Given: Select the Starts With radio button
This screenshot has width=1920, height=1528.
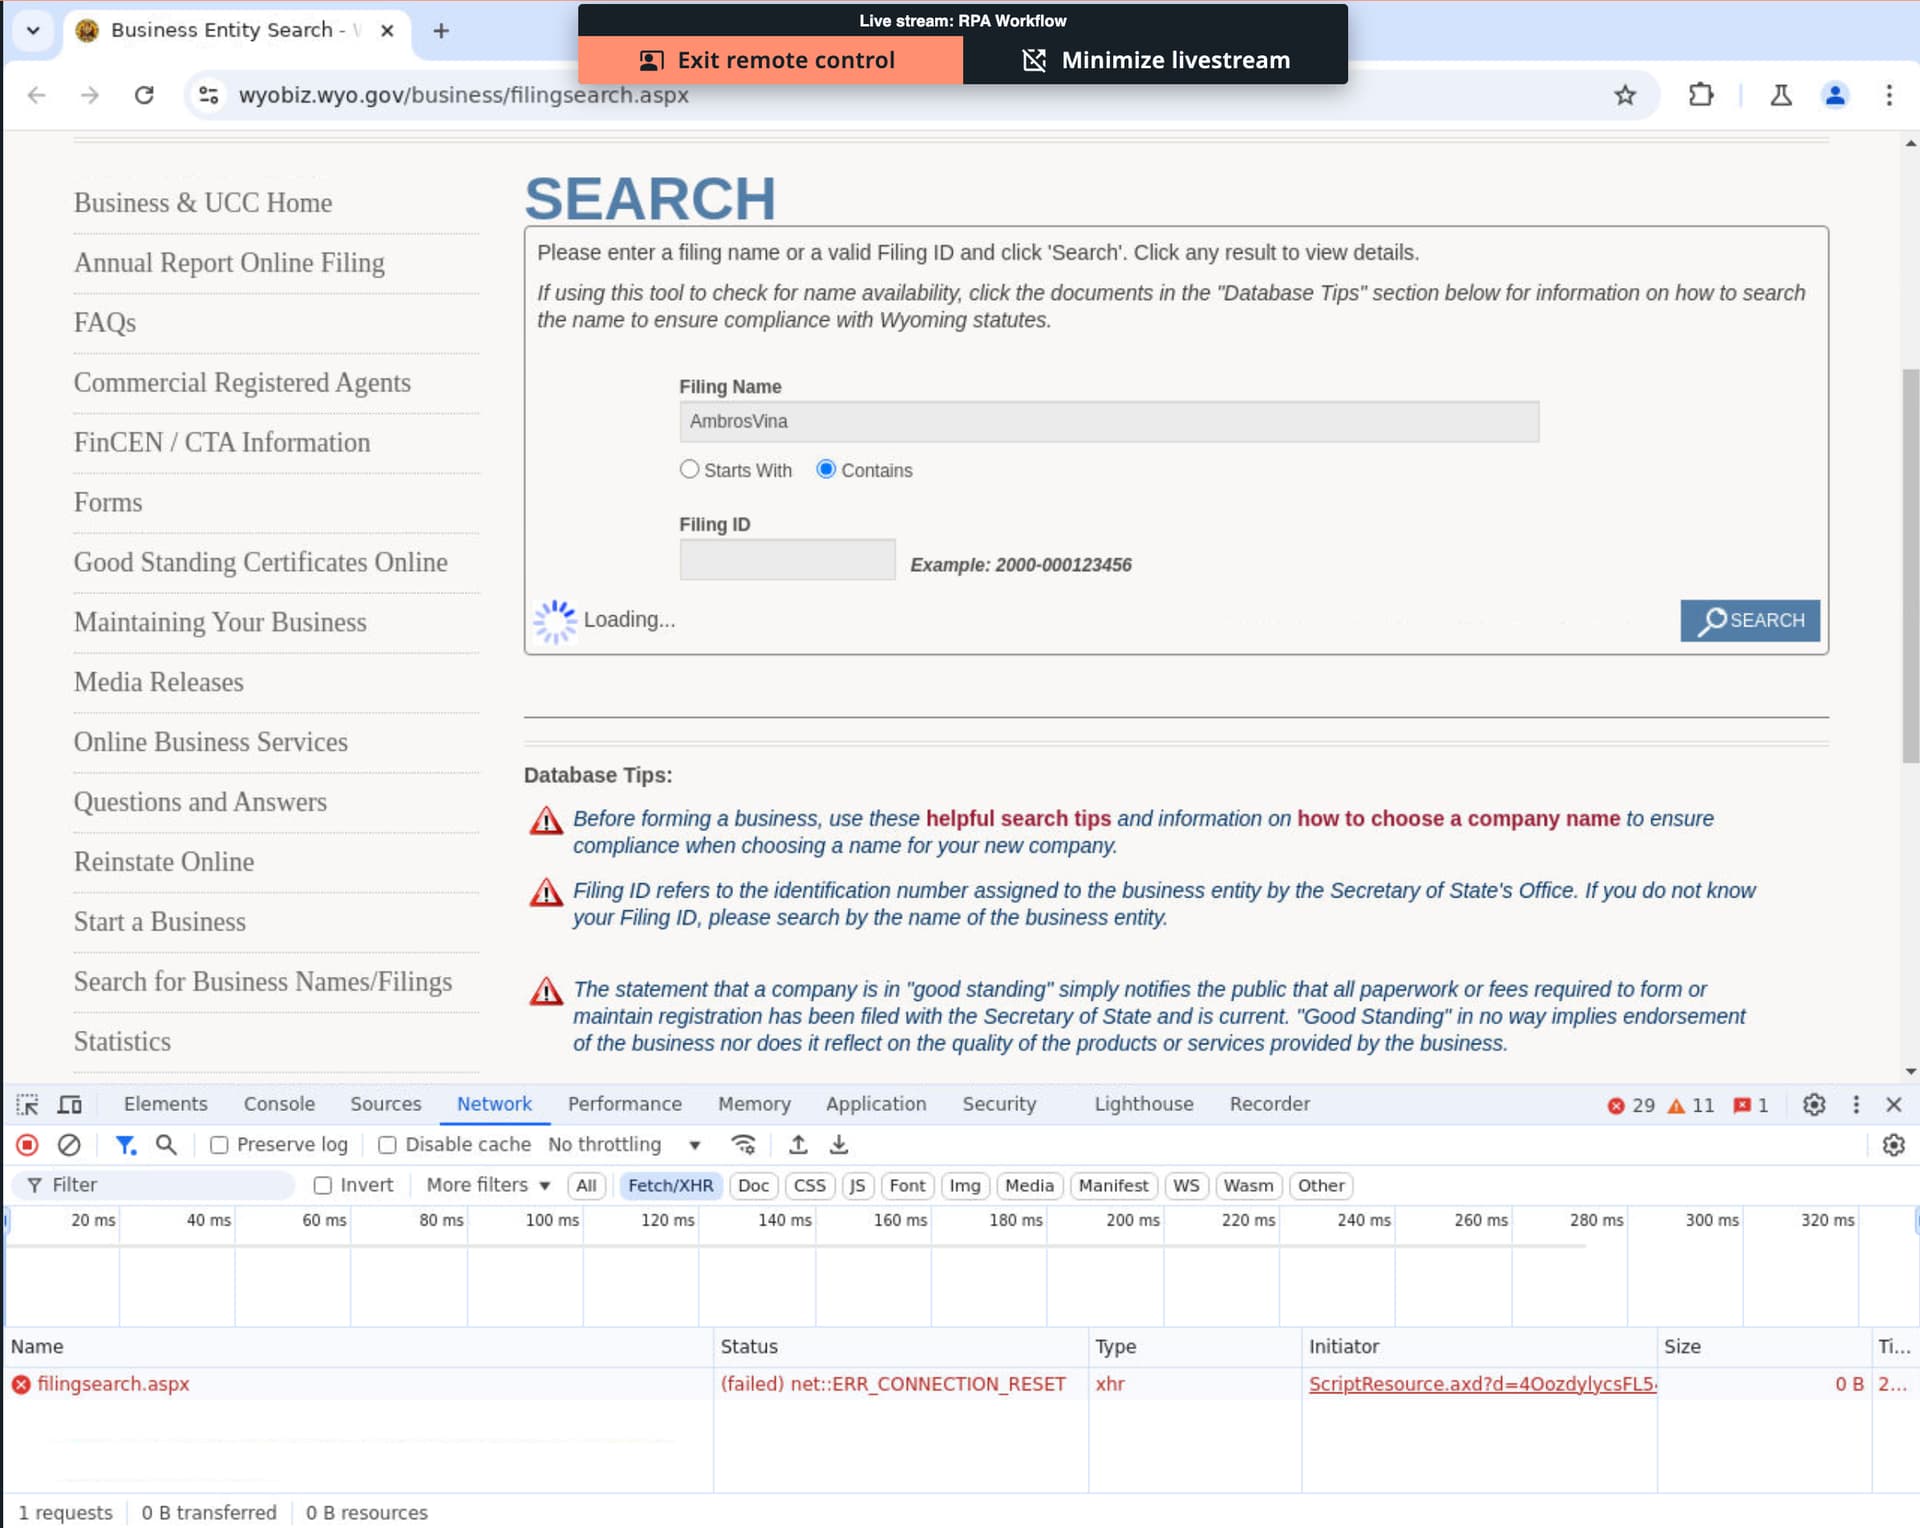Looking at the screenshot, I should [689, 469].
